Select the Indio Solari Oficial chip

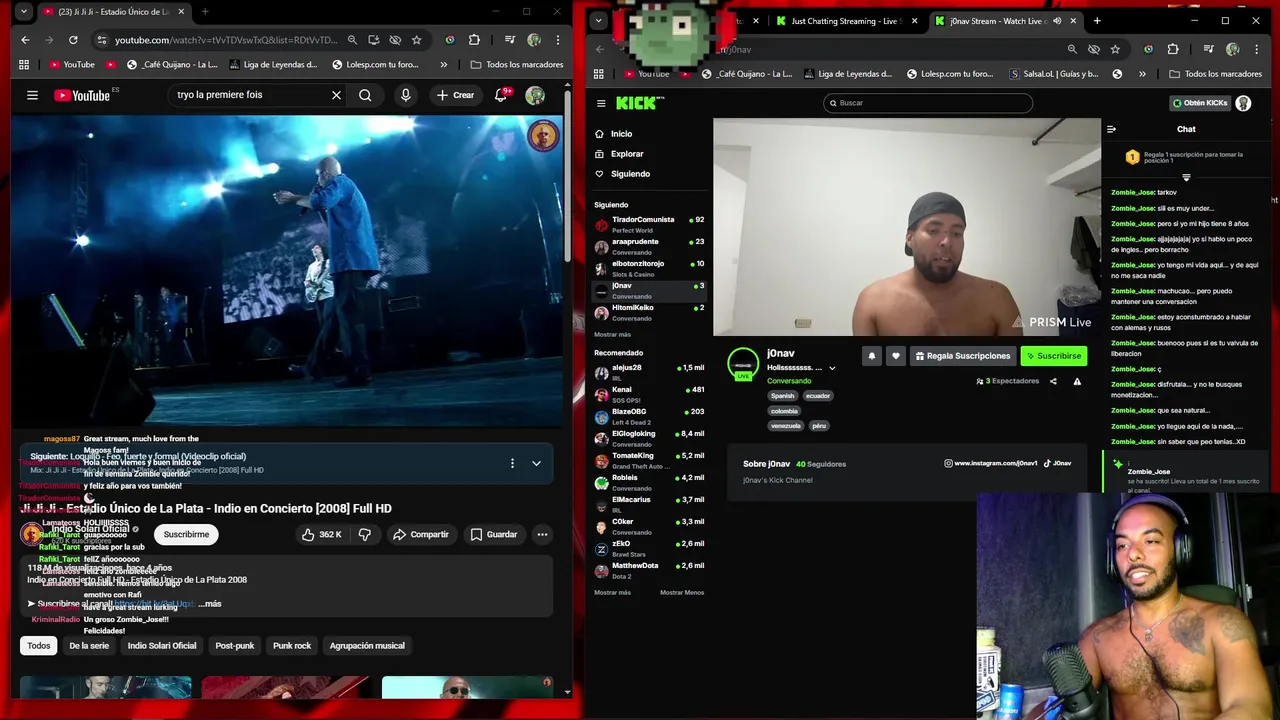[x=162, y=645]
